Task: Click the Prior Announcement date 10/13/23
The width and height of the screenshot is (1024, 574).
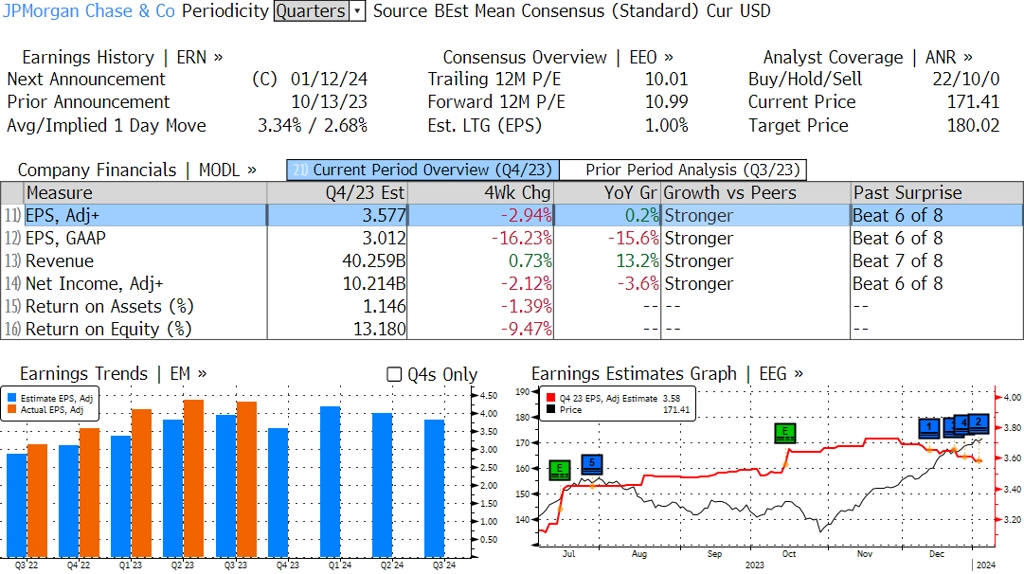Action: (x=329, y=103)
